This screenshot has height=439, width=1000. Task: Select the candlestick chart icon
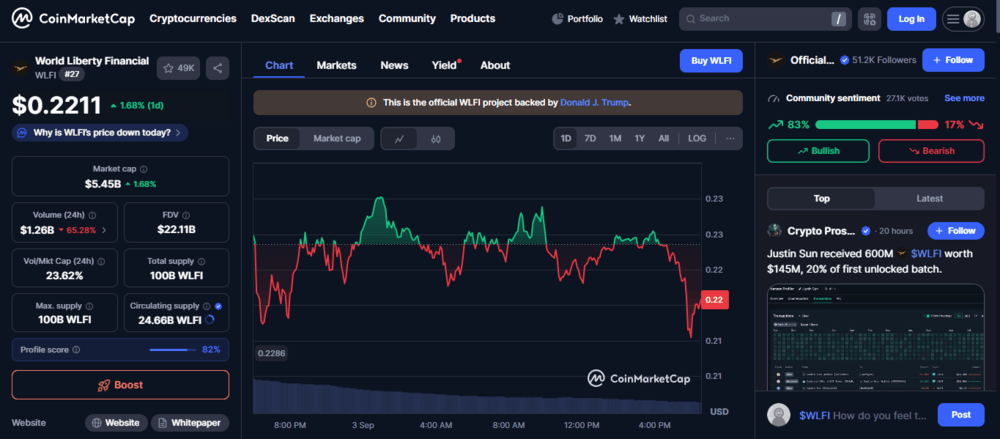pos(436,138)
